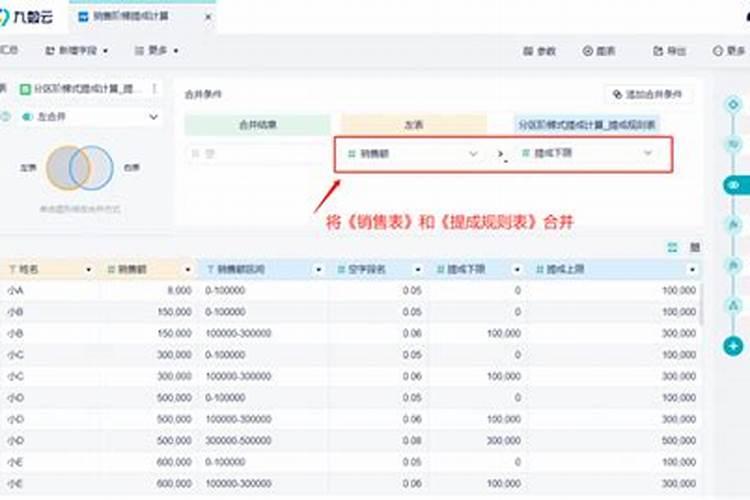
Task: Open the 提成下限 field dropdown in merge condition
Action: tap(587, 153)
